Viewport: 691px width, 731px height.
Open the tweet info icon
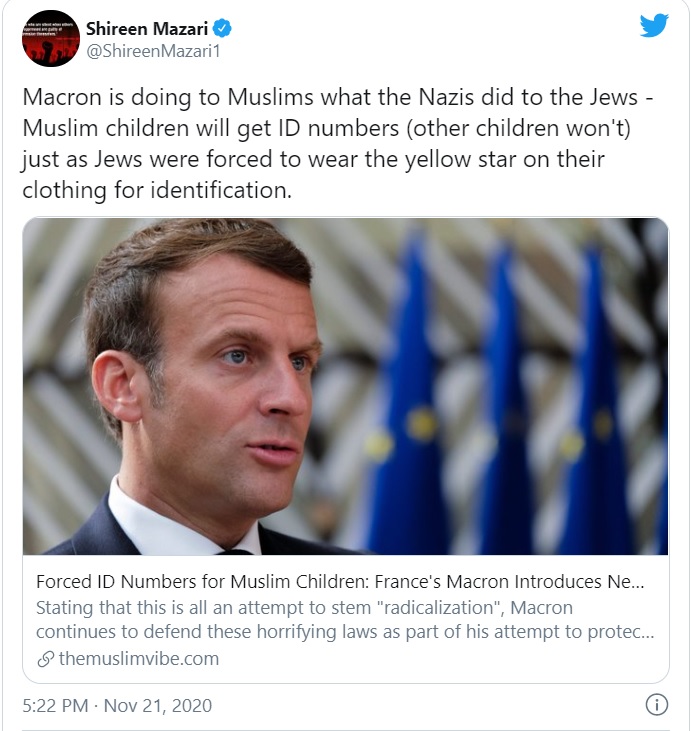(x=656, y=705)
